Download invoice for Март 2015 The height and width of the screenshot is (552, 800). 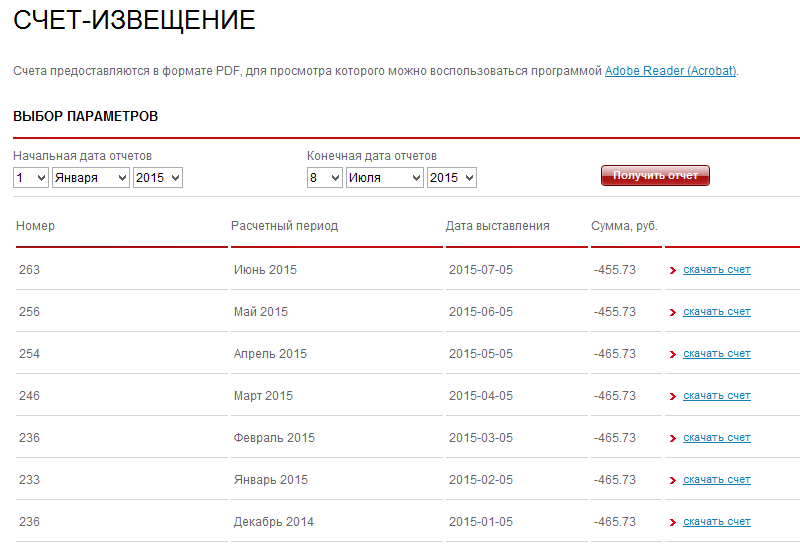[716, 396]
